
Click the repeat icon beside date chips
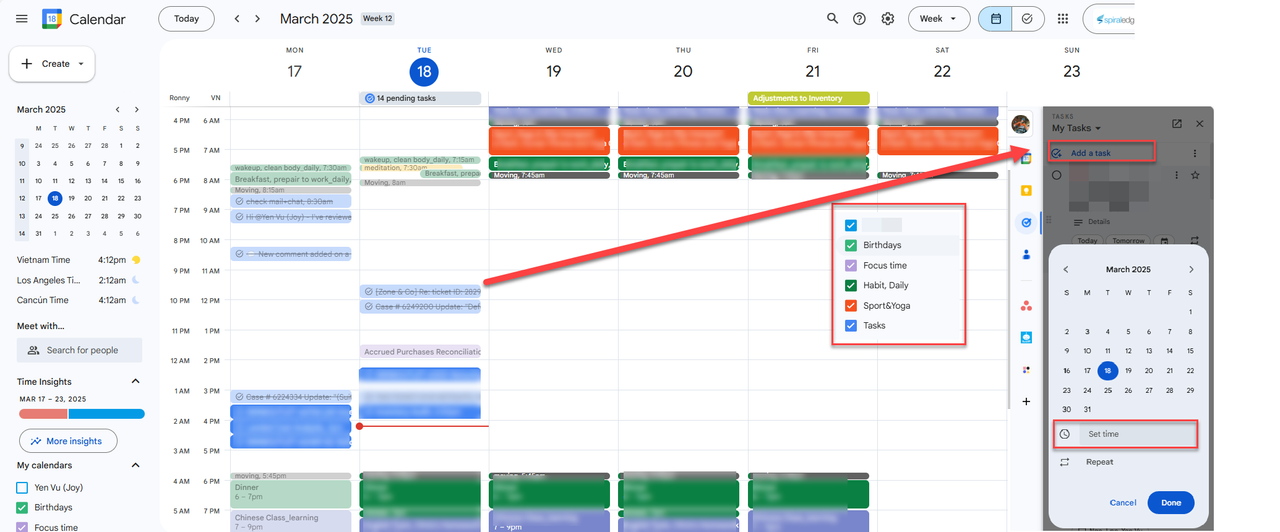(1195, 241)
